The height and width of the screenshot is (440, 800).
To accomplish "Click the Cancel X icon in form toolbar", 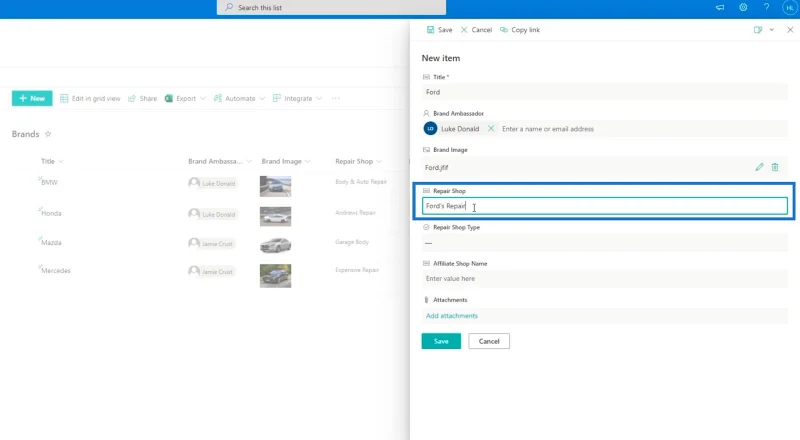I will point(464,30).
